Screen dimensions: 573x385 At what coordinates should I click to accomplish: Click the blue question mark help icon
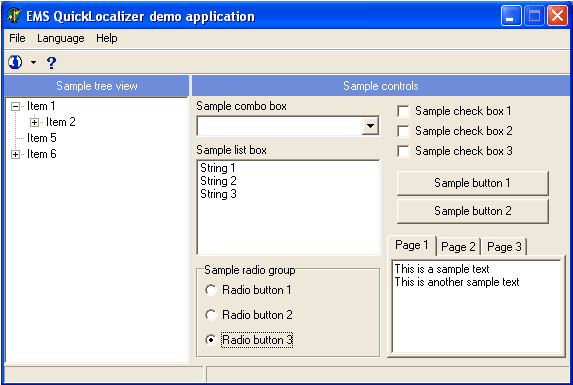tap(52, 63)
